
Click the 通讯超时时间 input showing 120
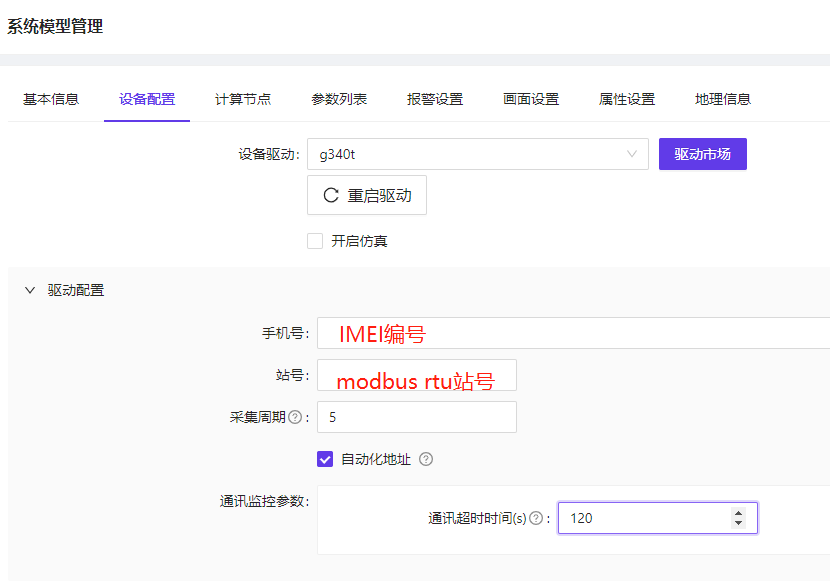click(657, 518)
